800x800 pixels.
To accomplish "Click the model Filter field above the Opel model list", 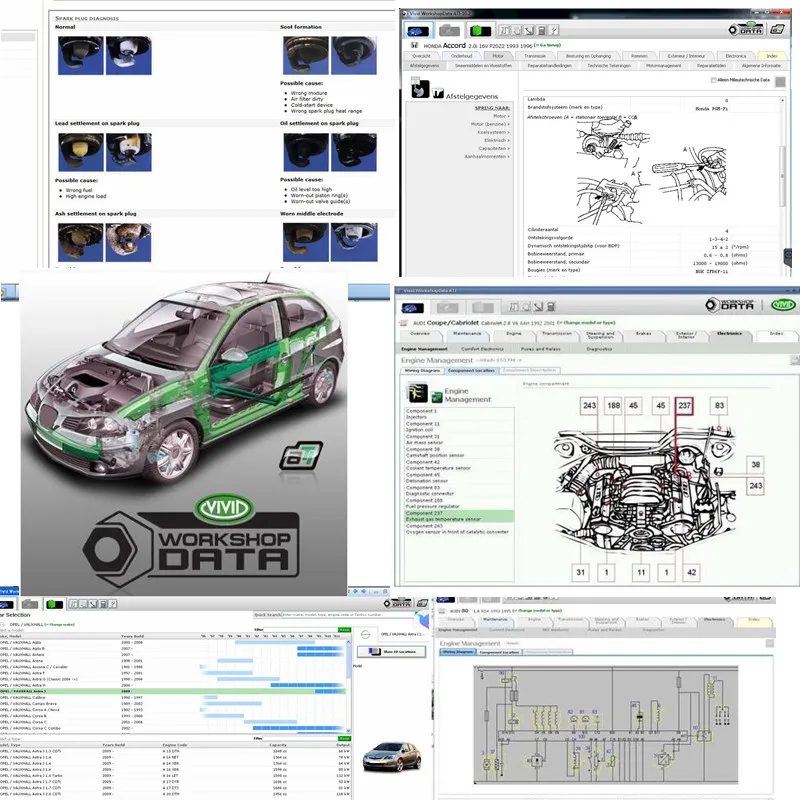I will click(300, 630).
